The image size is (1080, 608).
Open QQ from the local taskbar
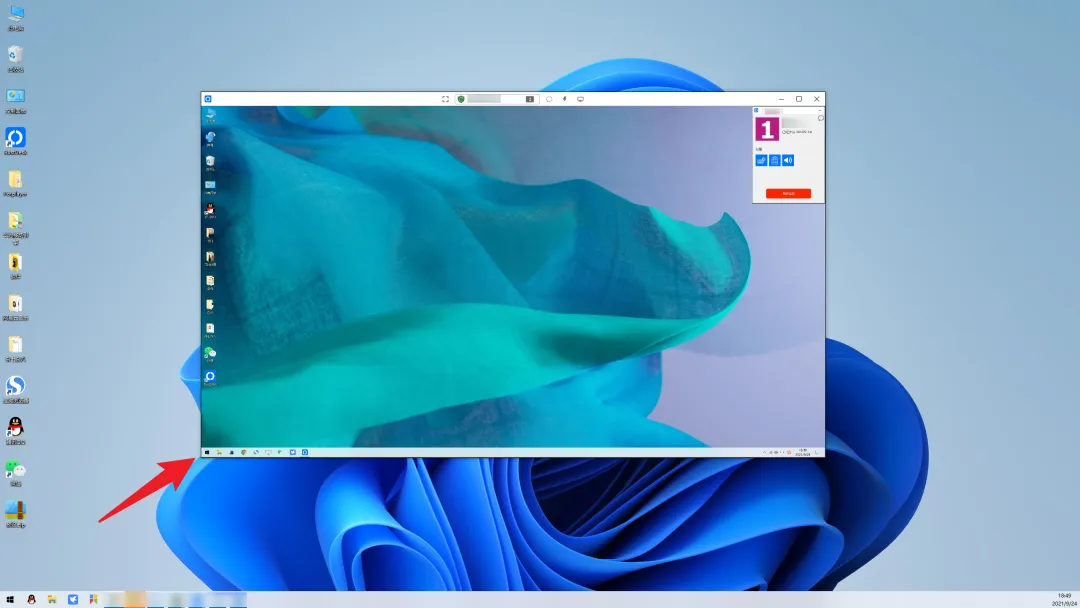coord(31,600)
